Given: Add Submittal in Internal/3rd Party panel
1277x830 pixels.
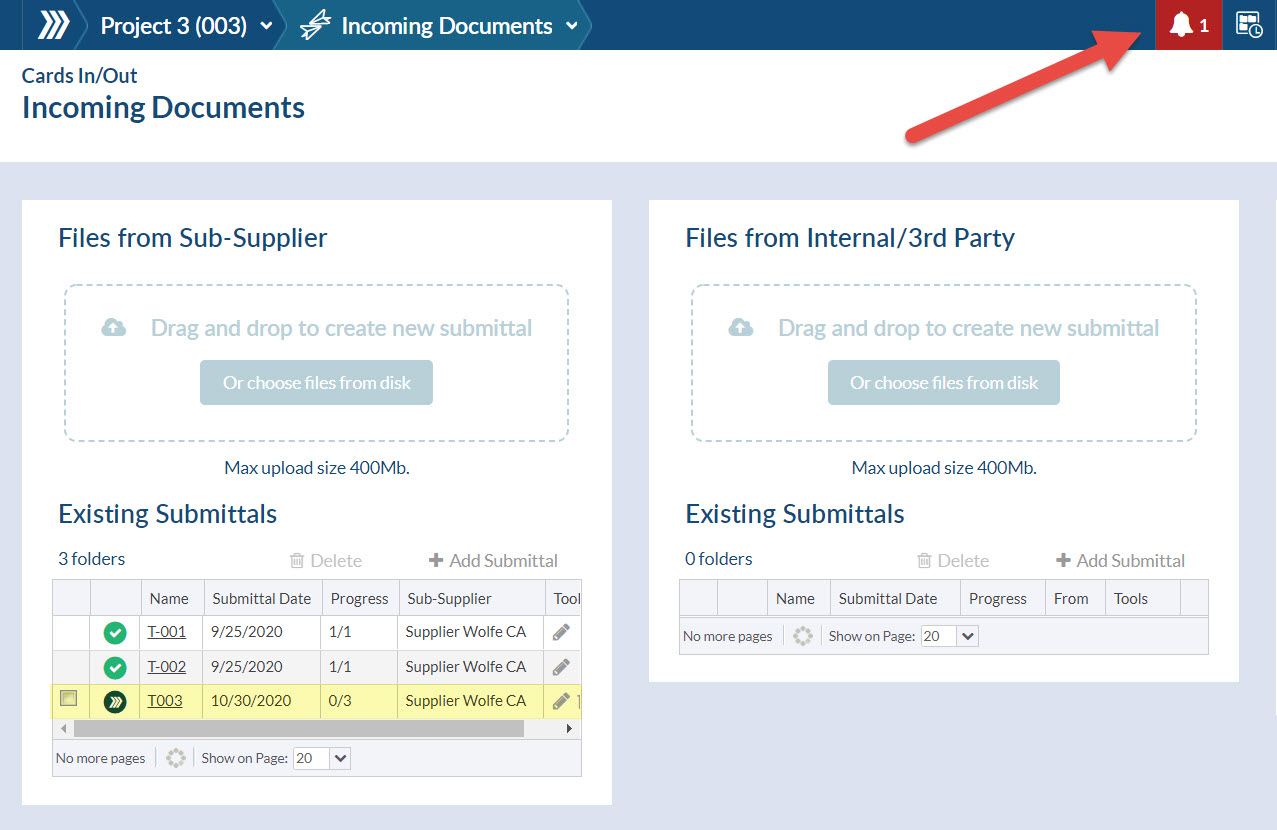Looking at the screenshot, I should pos(1120,561).
